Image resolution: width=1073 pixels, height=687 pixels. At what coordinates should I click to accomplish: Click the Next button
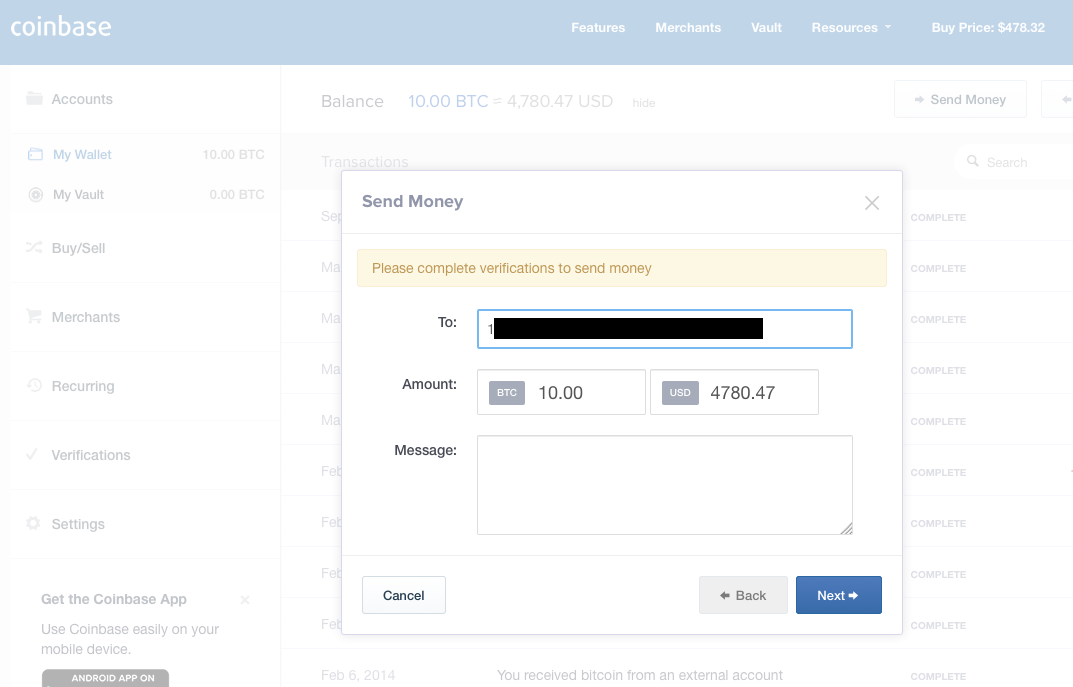[838, 595]
